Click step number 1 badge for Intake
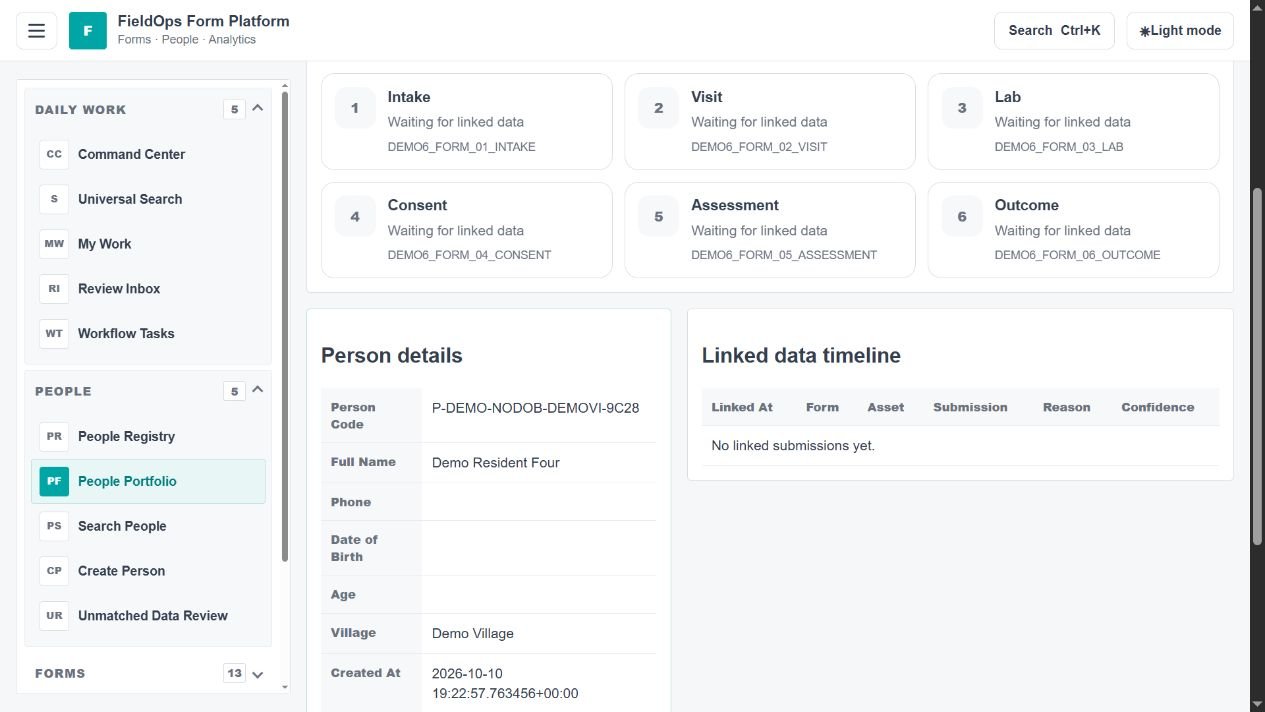The image size is (1265, 712). [355, 108]
